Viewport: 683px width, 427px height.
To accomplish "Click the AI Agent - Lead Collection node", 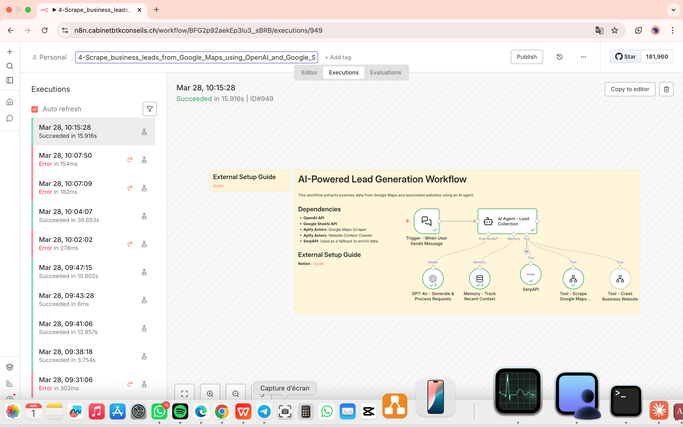I will [x=507, y=221].
